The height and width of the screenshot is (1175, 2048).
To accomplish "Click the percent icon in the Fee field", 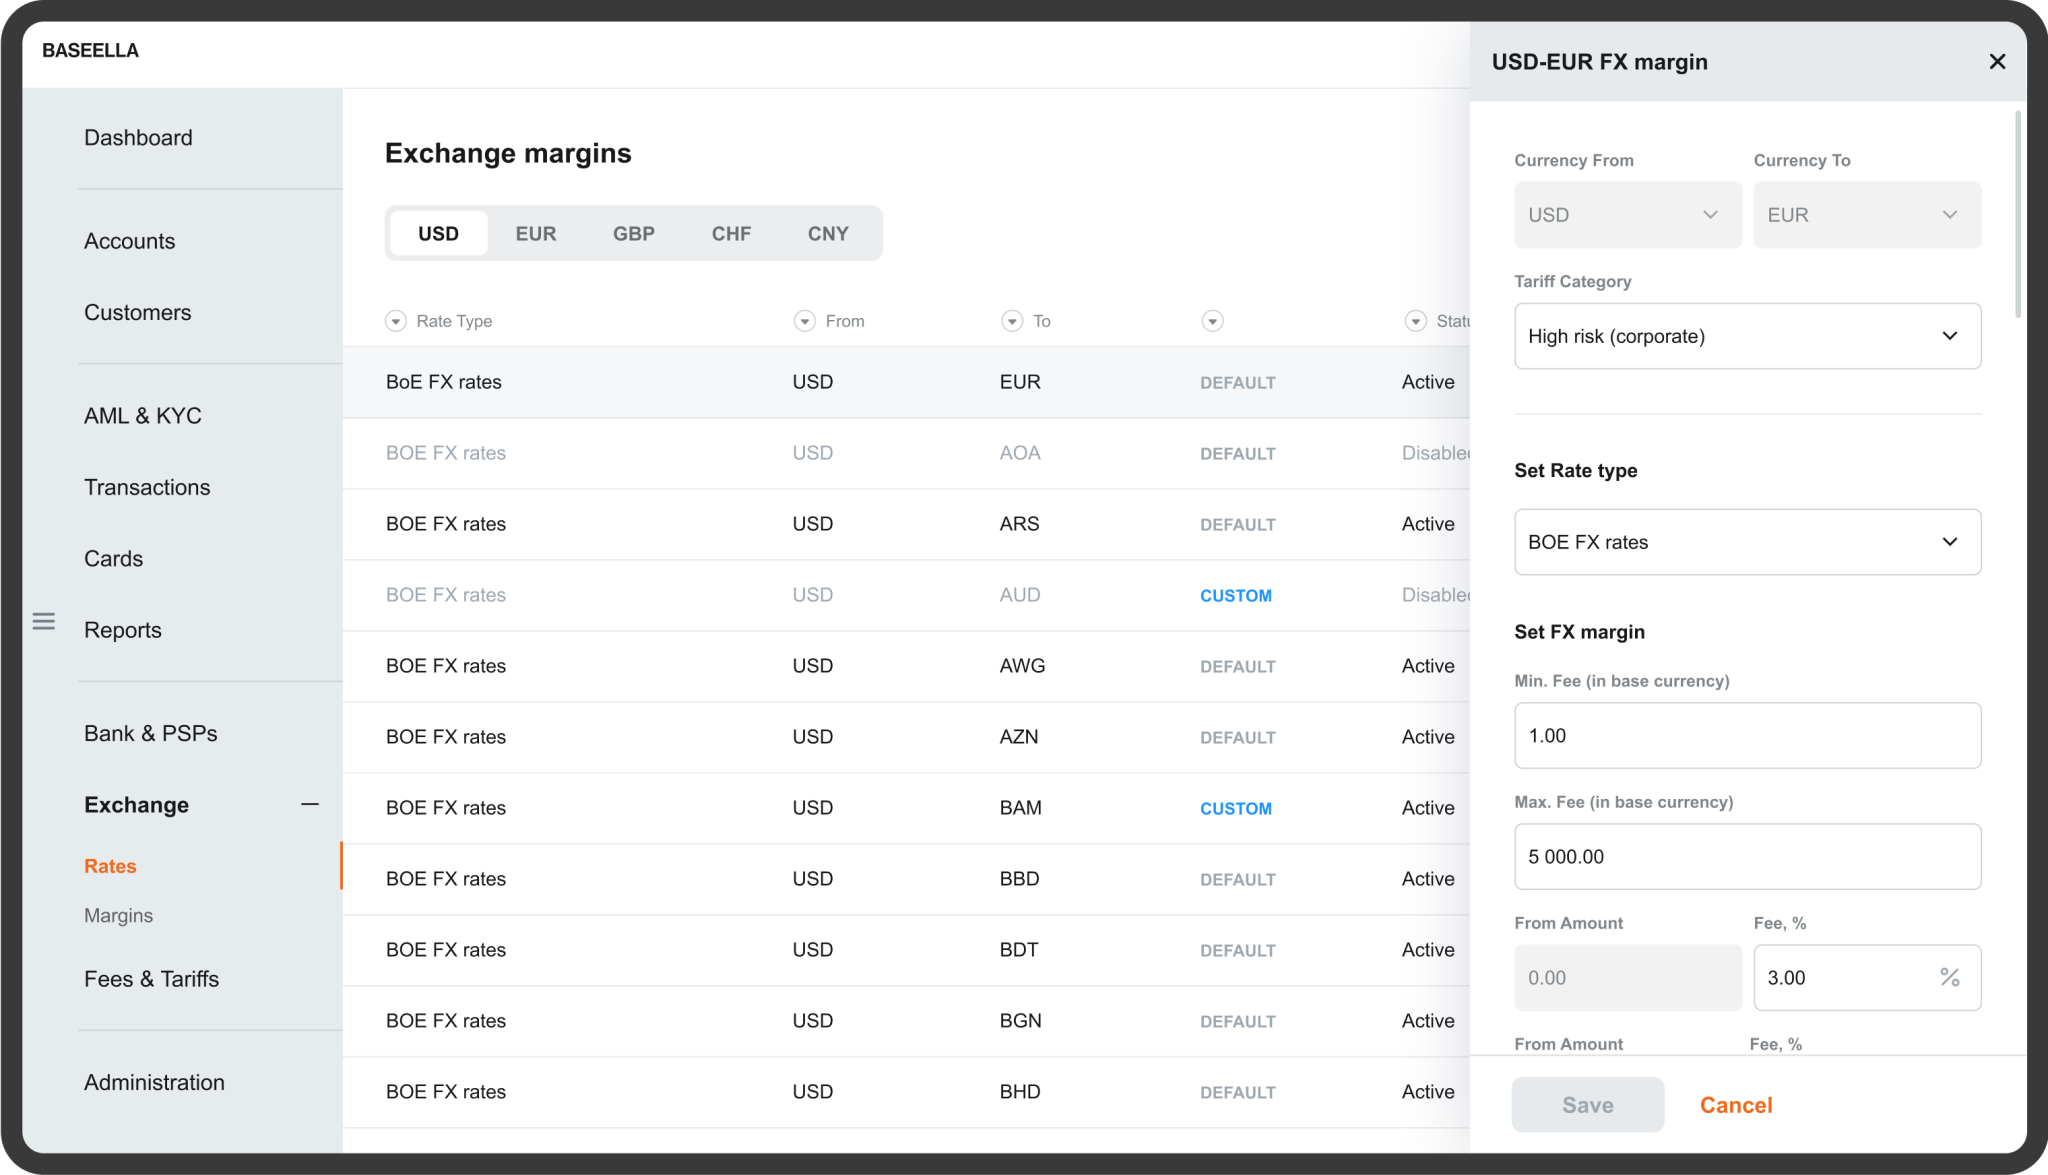I will (x=1949, y=977).
